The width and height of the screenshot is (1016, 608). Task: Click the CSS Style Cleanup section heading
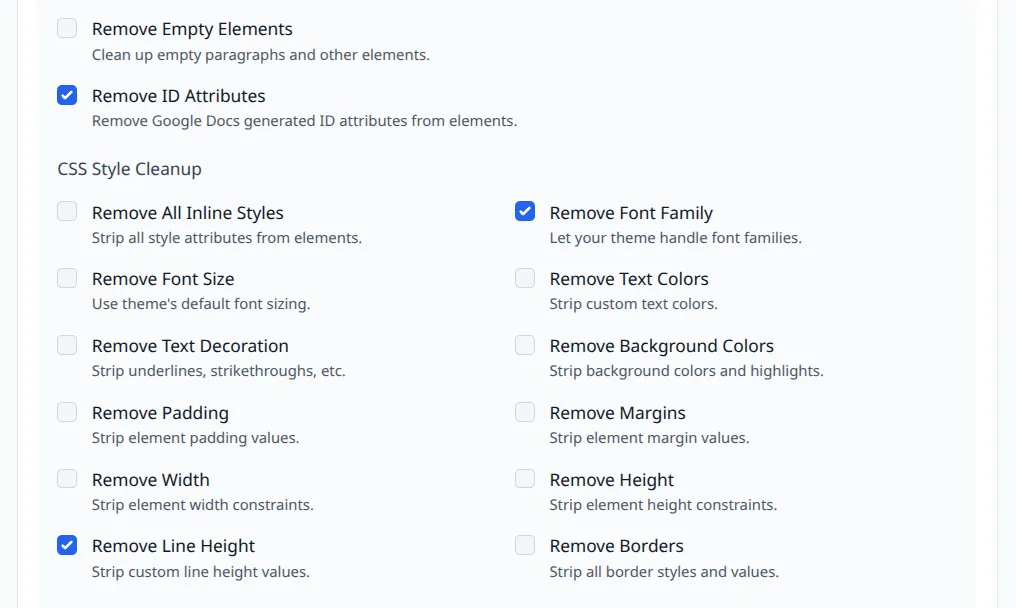[x=129, y=169]
